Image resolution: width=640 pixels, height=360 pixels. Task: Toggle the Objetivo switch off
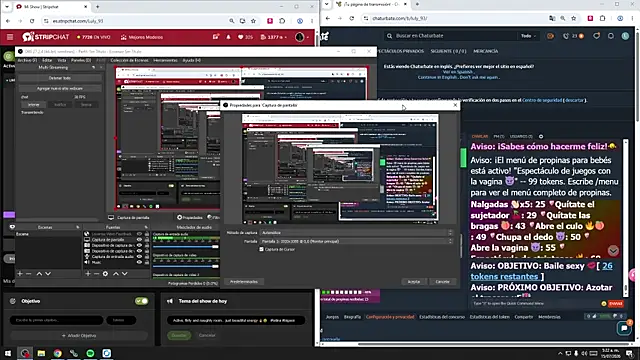click(141, 301)
